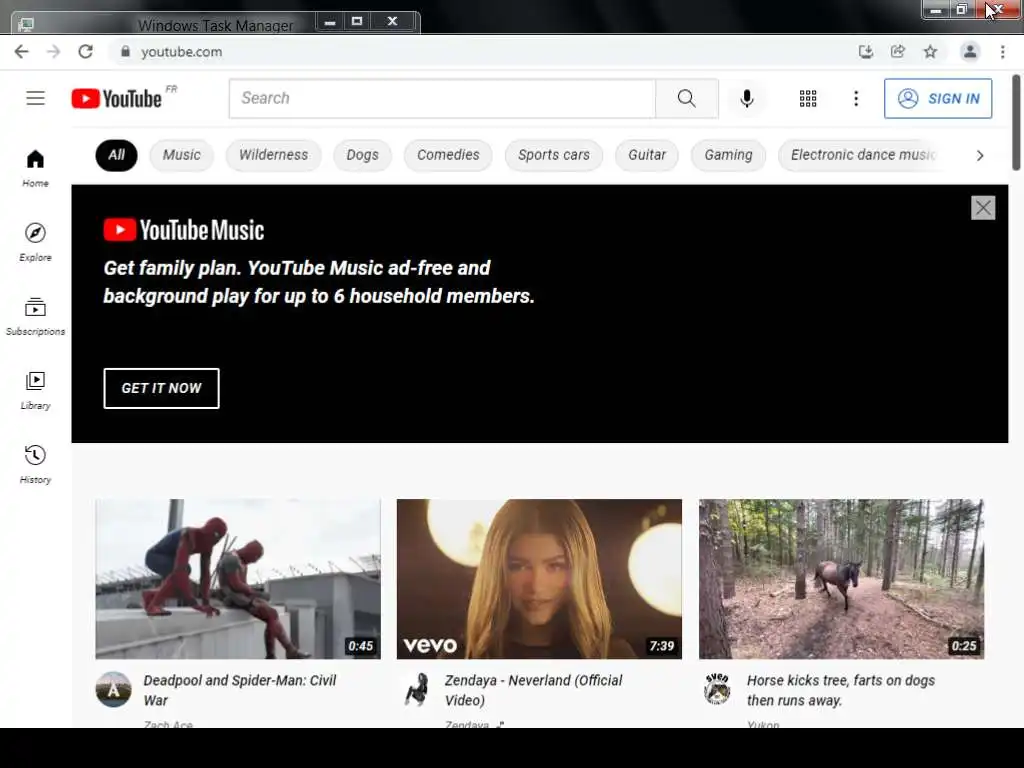Select the Sports cars filter chip
This screenshot has width=1024, height=768.
(554, 155)
